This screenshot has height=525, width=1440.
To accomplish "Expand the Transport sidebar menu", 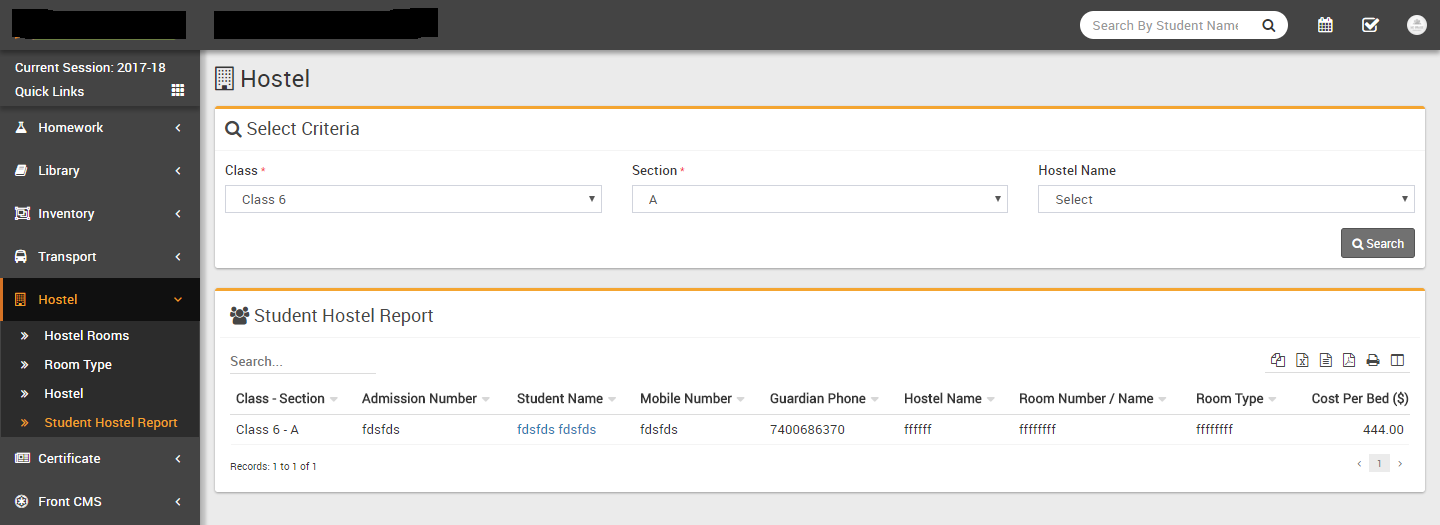I will tap(100, 257).
